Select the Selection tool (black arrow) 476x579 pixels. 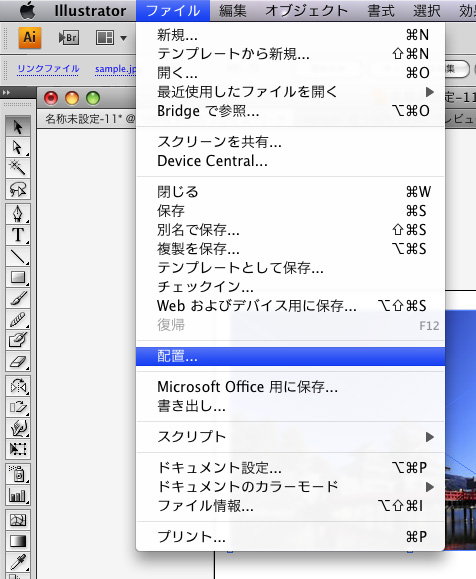click(x=18, y=127)
